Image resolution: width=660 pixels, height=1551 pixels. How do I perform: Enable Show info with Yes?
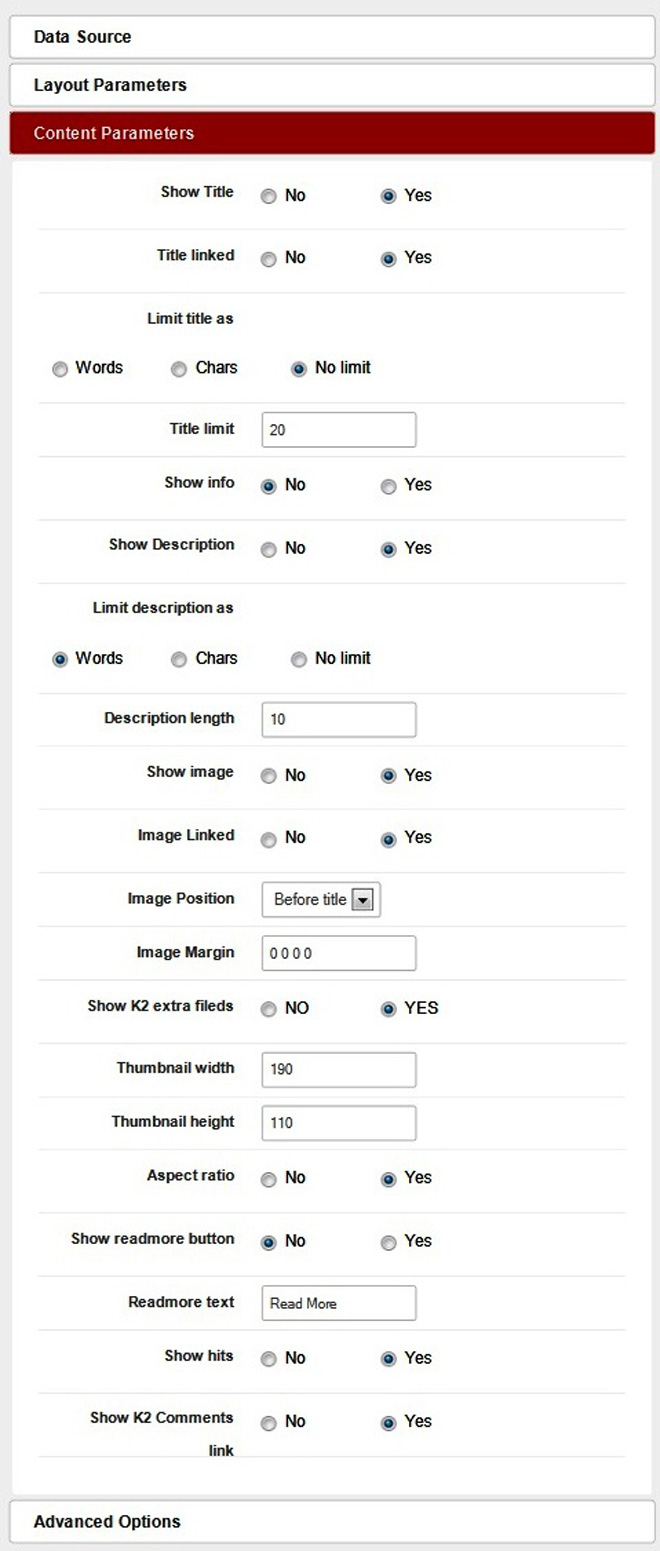tap(388, 486)
